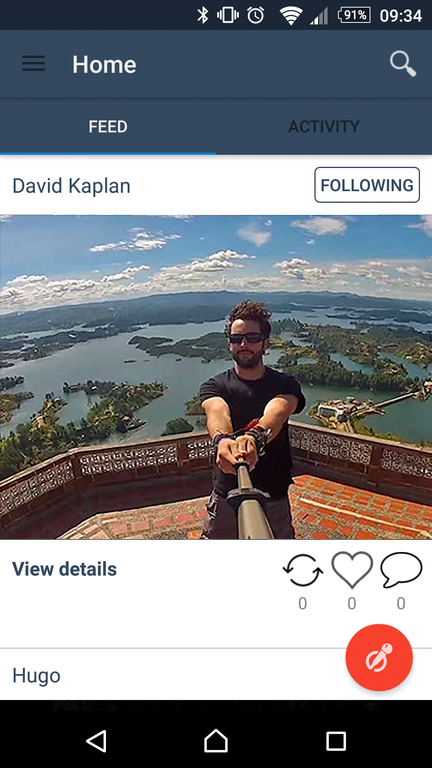The height and width of the screenshot is (768, 432).
Task: Like the post with the heart icon
Action: (x=352, y=570)
